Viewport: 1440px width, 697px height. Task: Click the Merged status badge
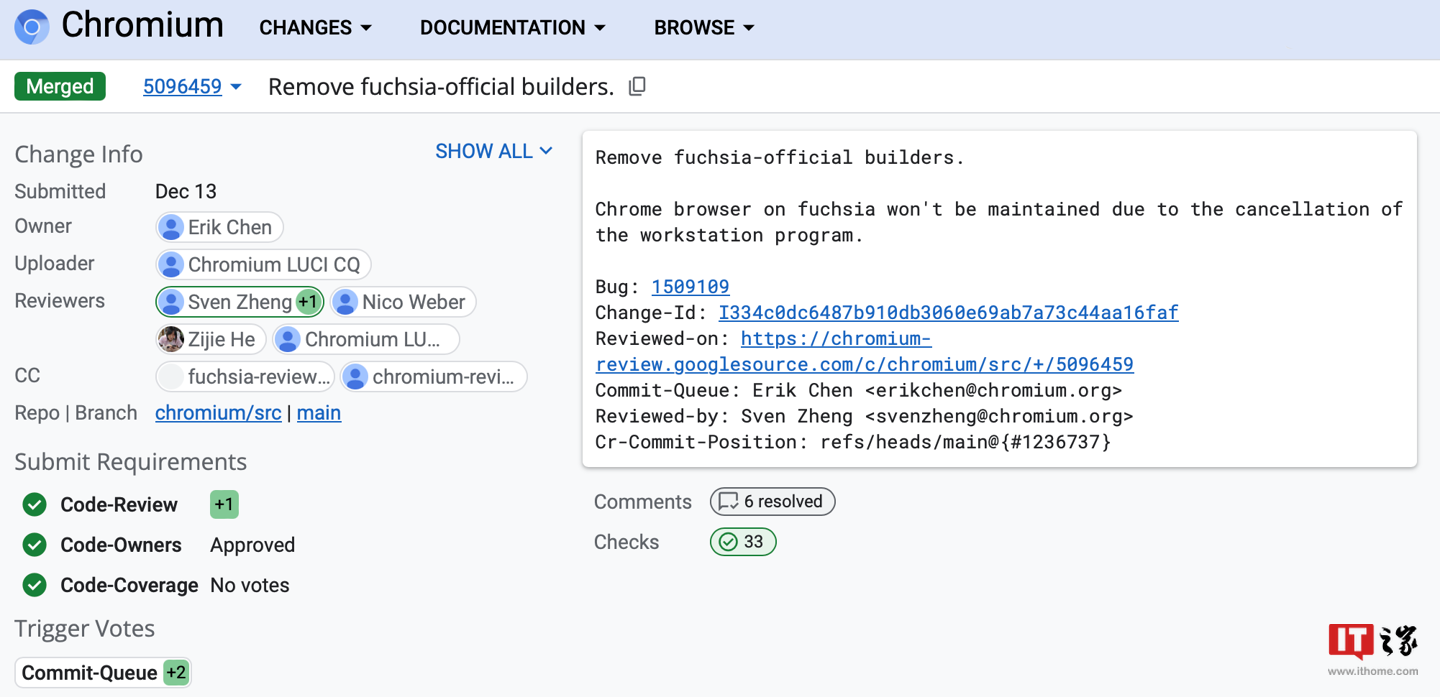(60, 87)
